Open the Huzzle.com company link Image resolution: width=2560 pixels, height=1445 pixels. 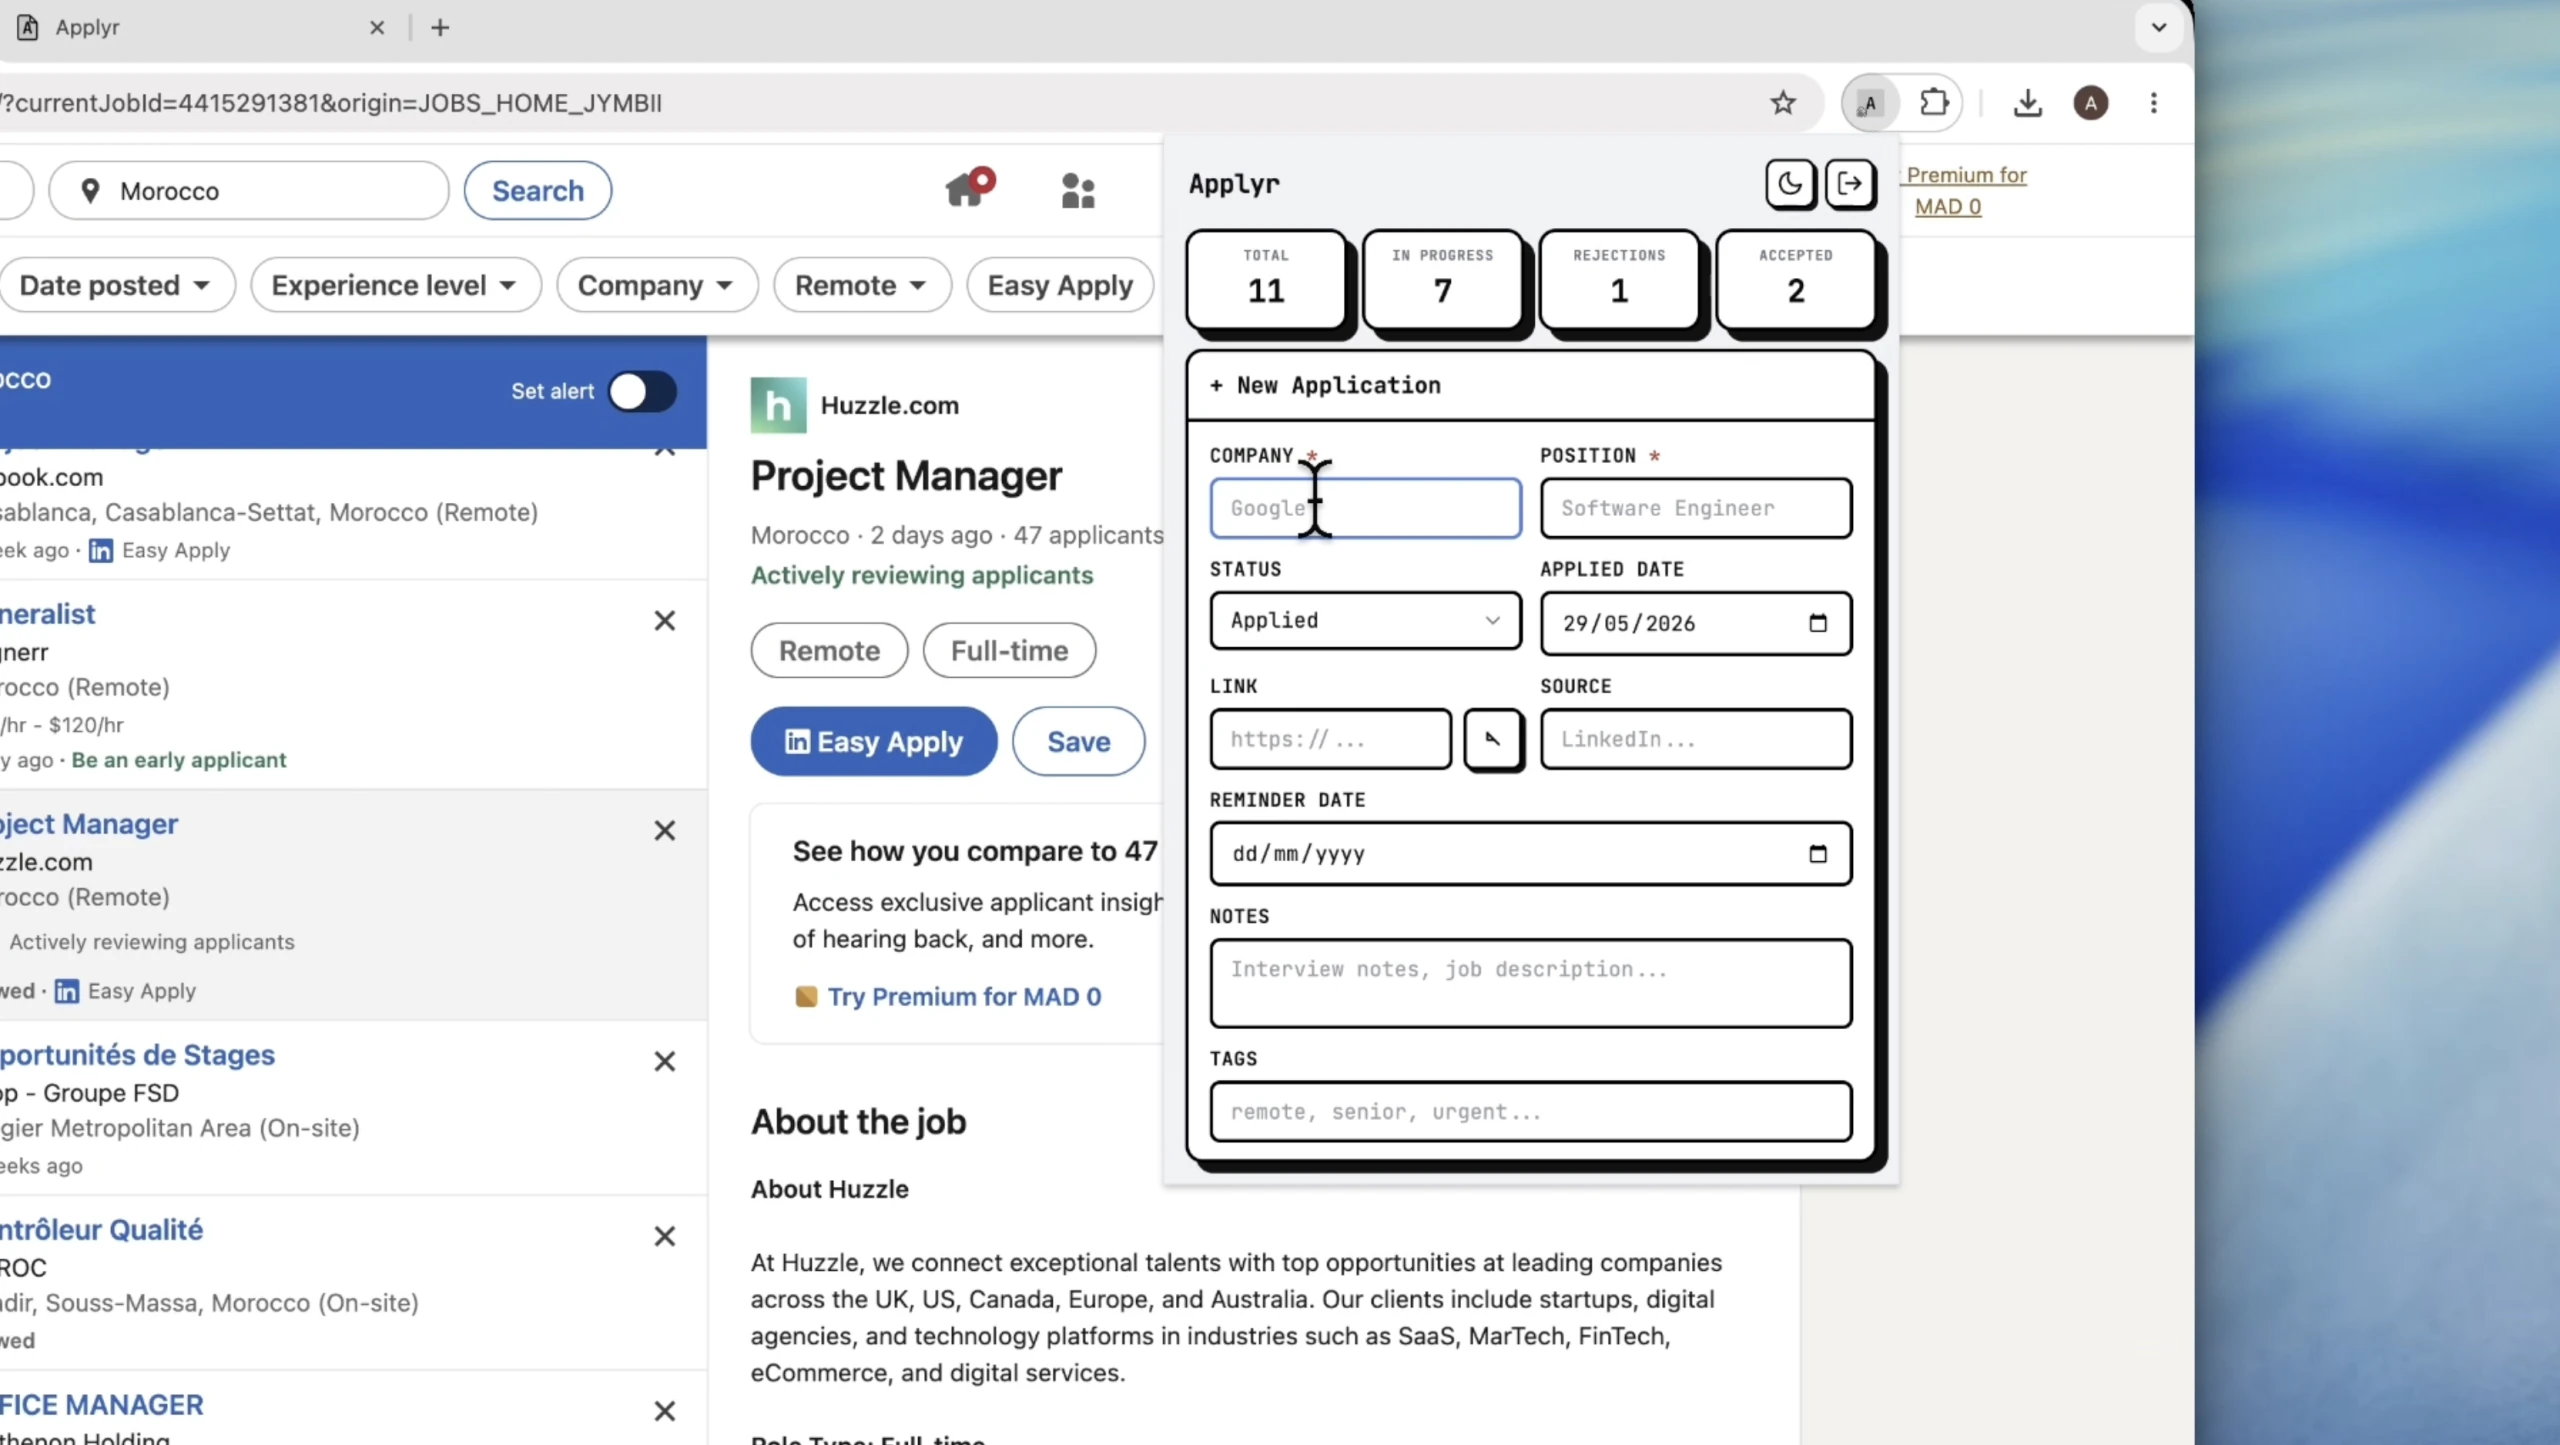coord(889,405)
